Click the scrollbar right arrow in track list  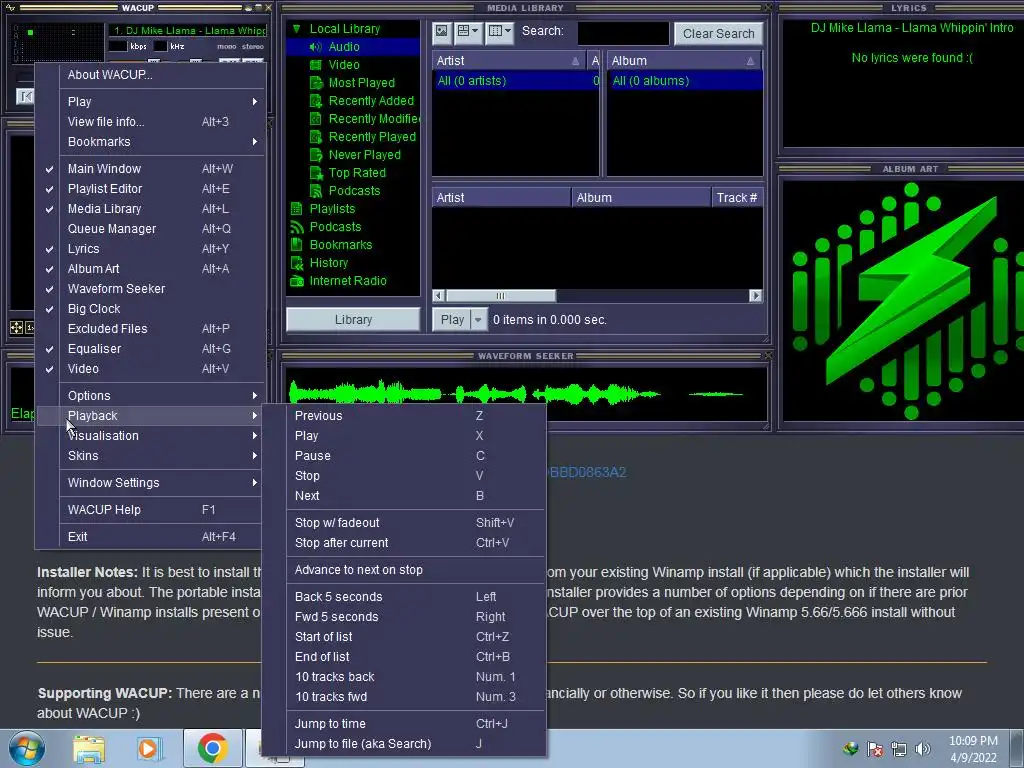[756, 296]
